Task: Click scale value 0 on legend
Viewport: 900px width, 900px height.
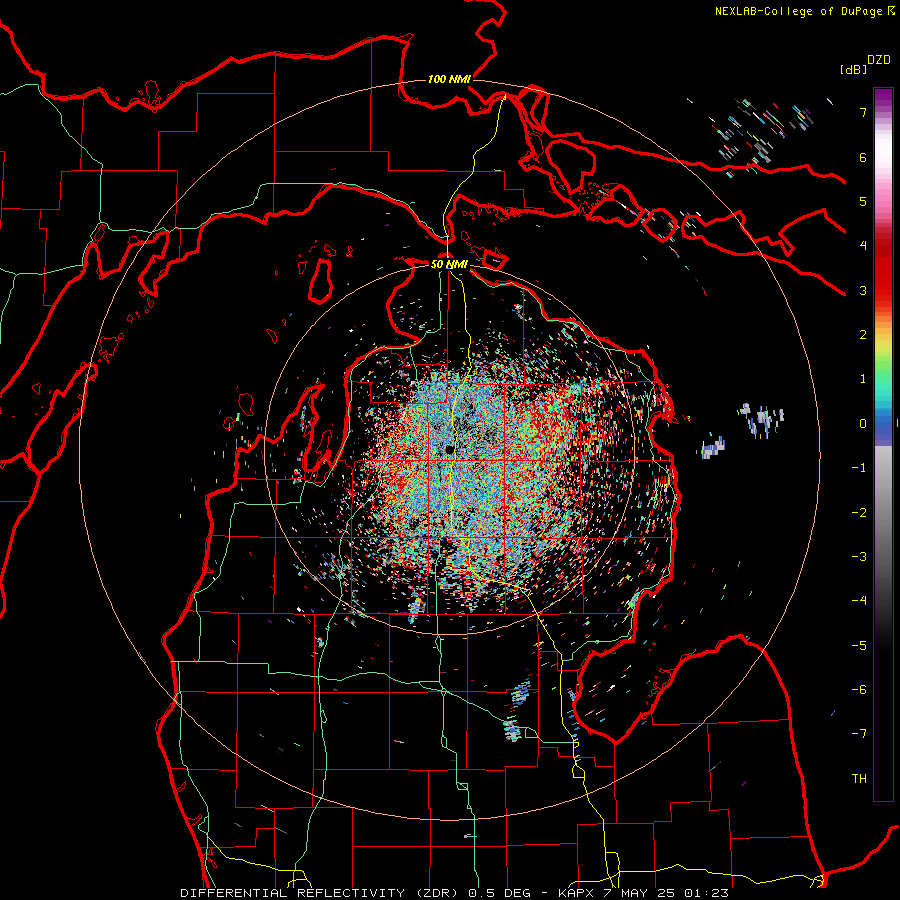Action: (x=863, y=424)
